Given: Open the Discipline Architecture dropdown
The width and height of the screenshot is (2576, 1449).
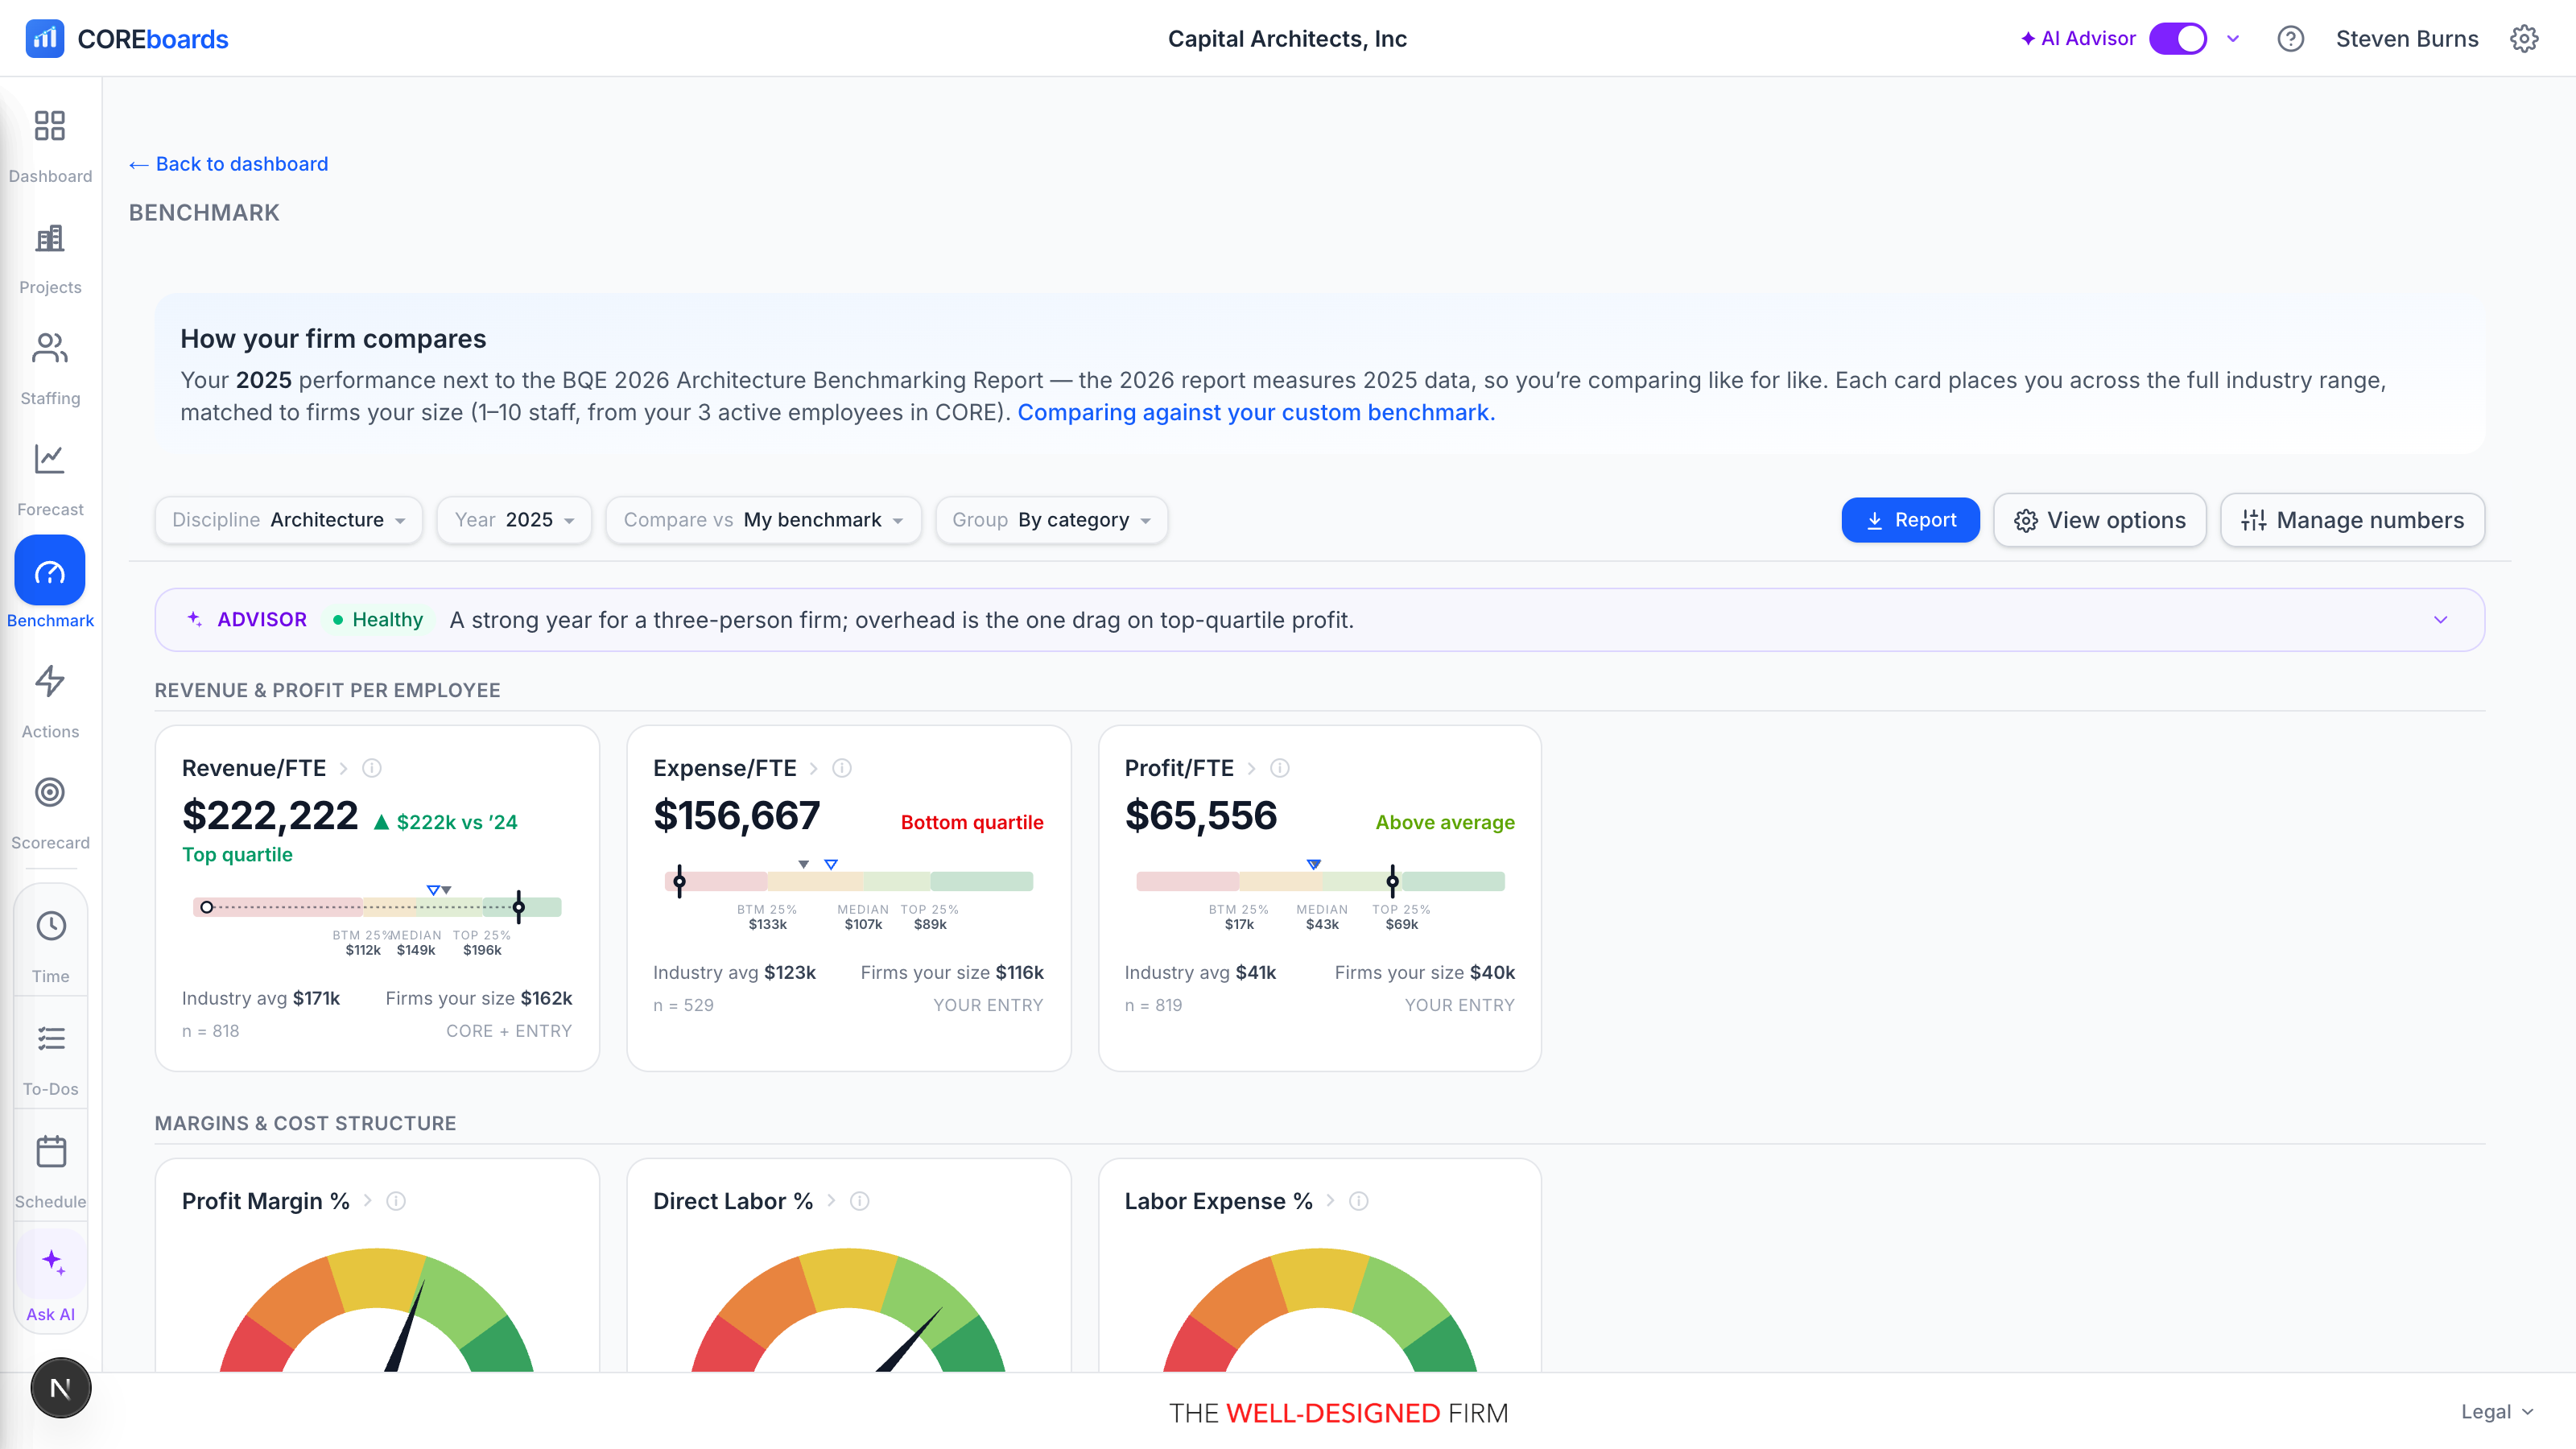Looking at the screenshot, I should tap(289, 520).
